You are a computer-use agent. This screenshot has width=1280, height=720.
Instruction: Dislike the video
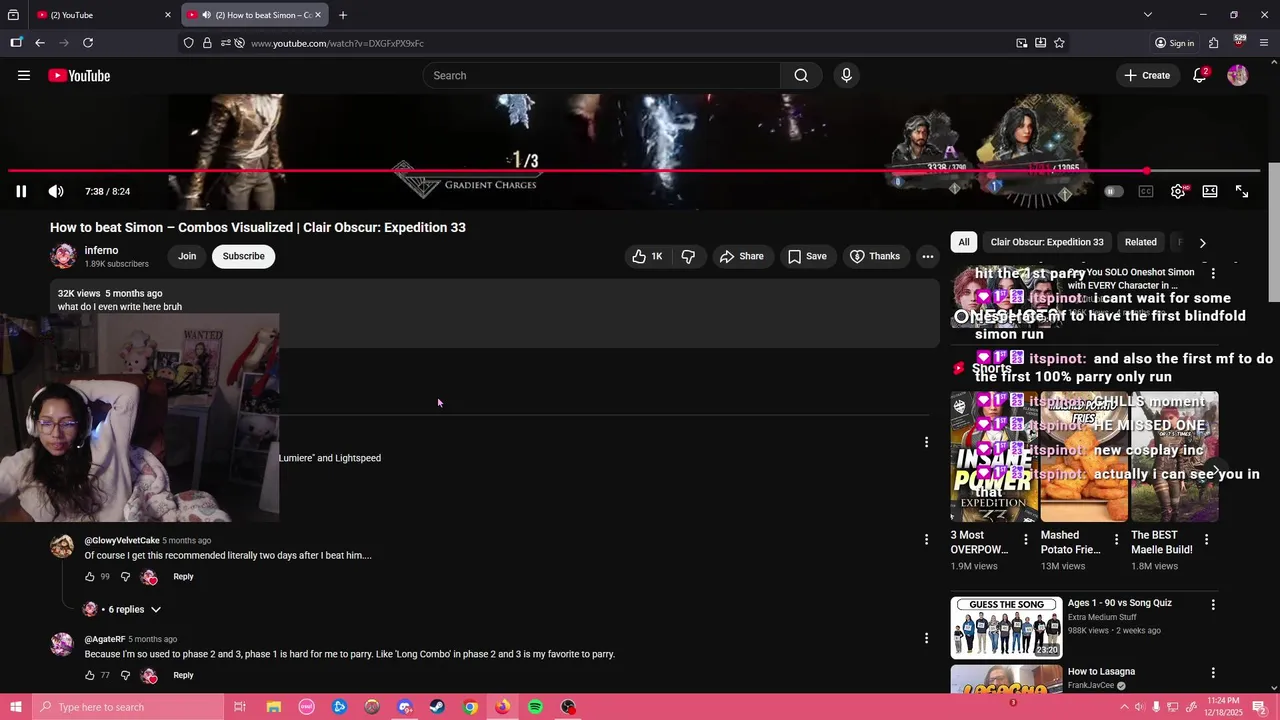tap(688, 256)
